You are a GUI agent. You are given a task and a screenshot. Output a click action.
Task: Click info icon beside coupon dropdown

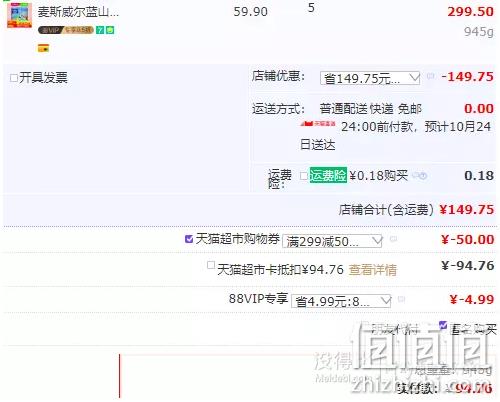tap(393, 239)
